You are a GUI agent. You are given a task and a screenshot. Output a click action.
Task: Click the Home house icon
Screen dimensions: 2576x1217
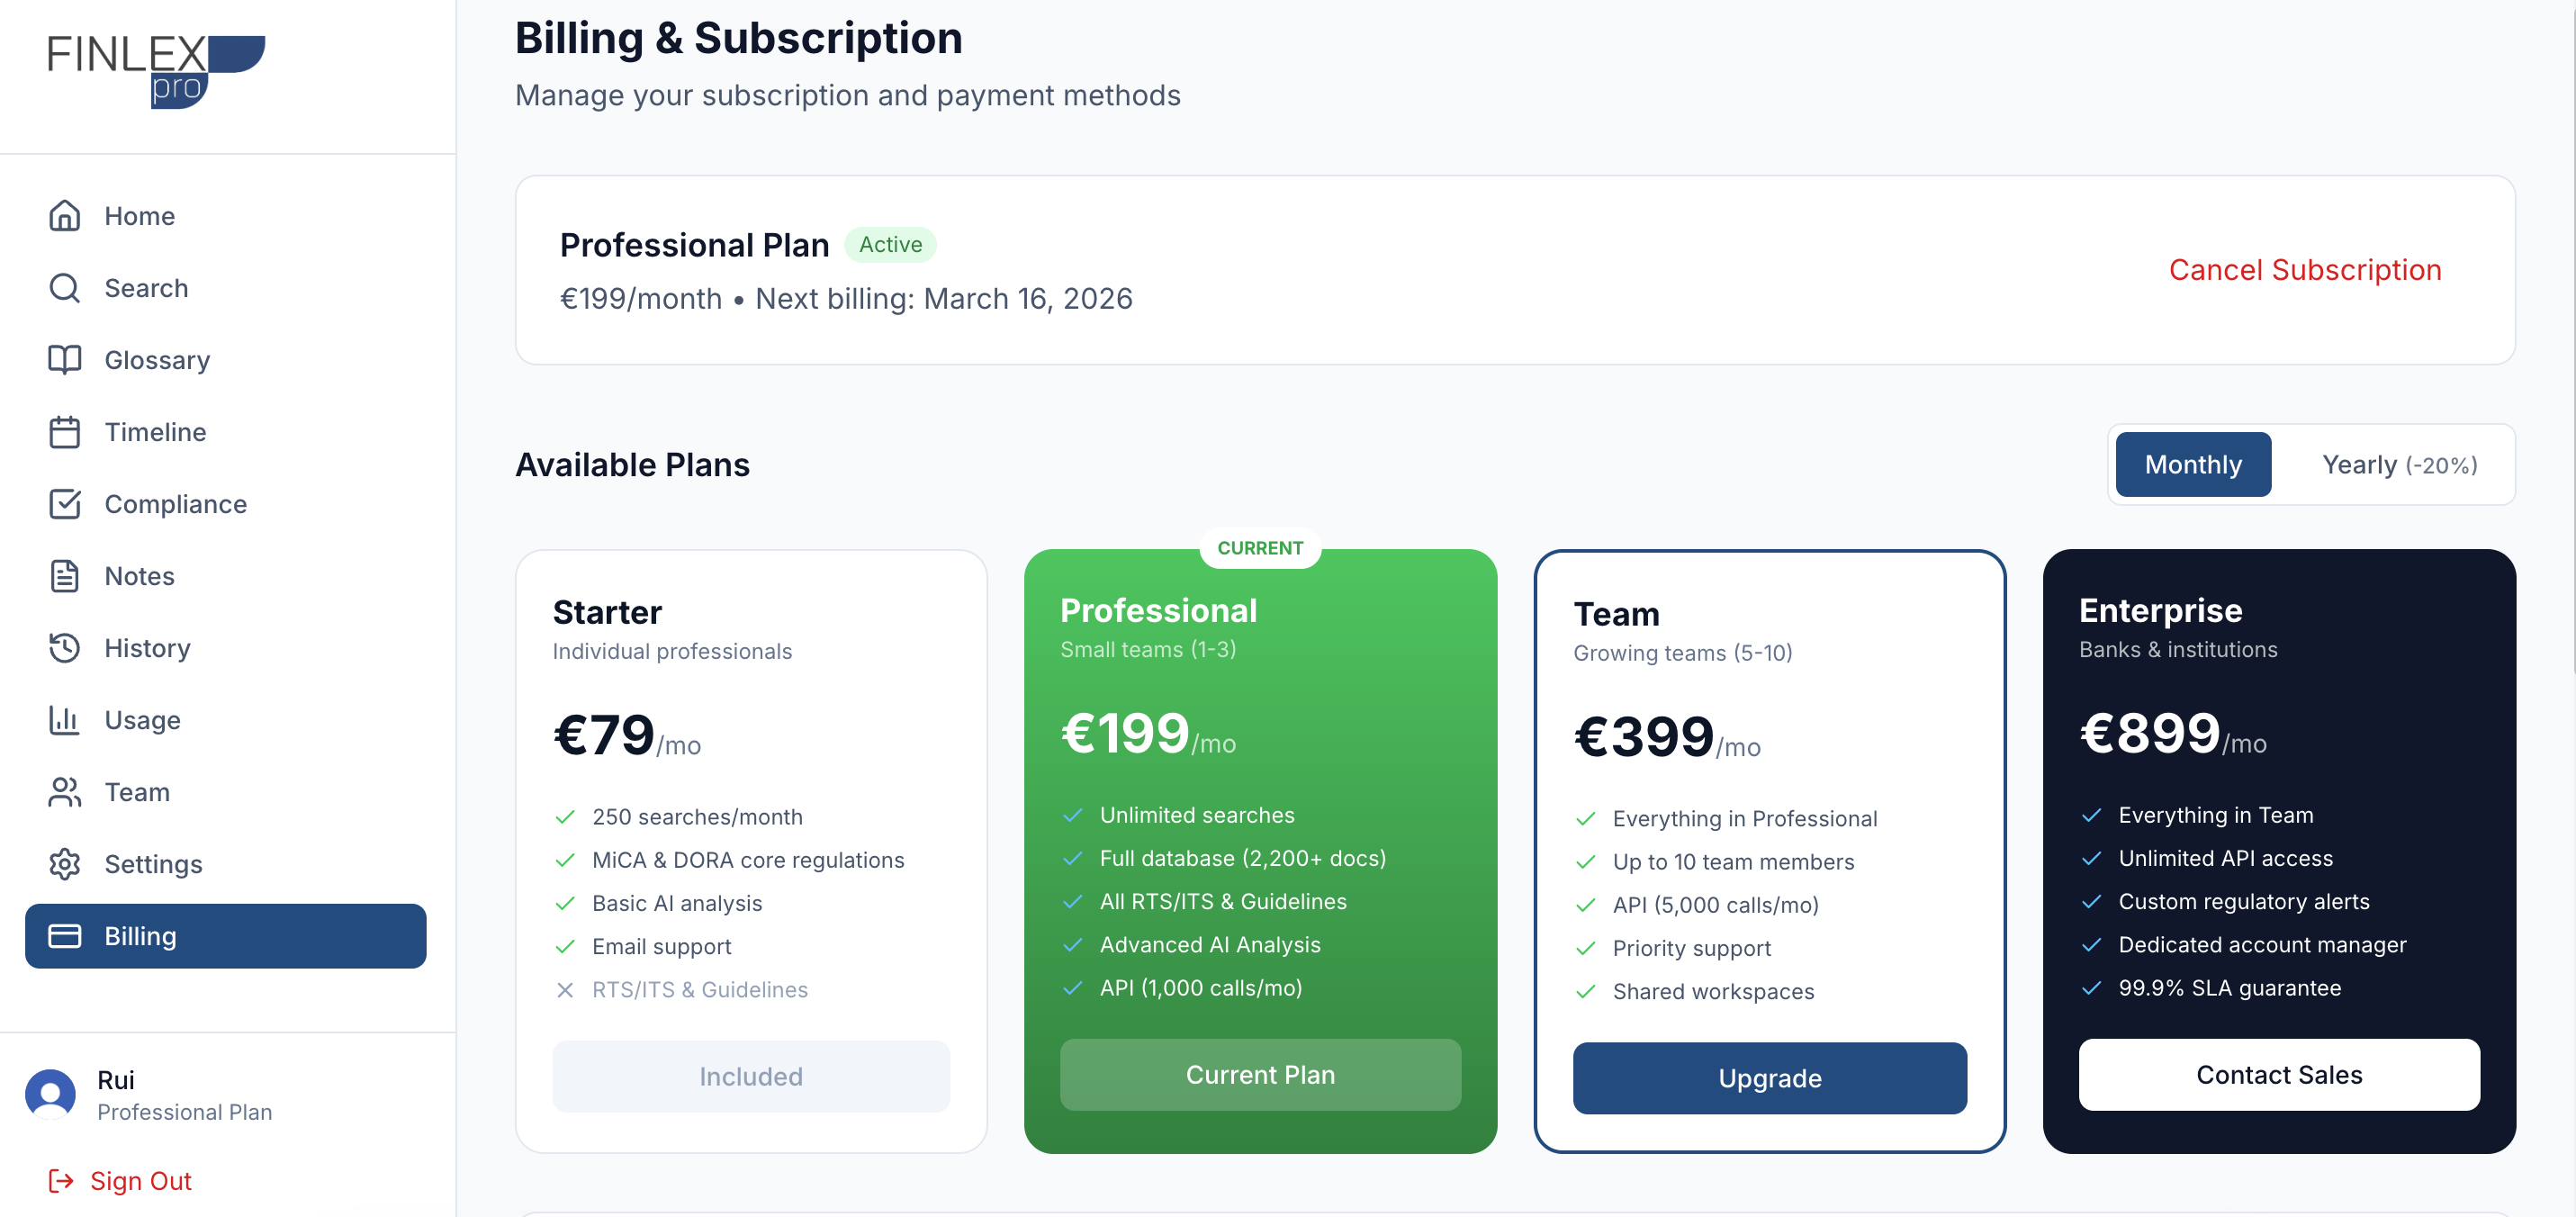65,216
